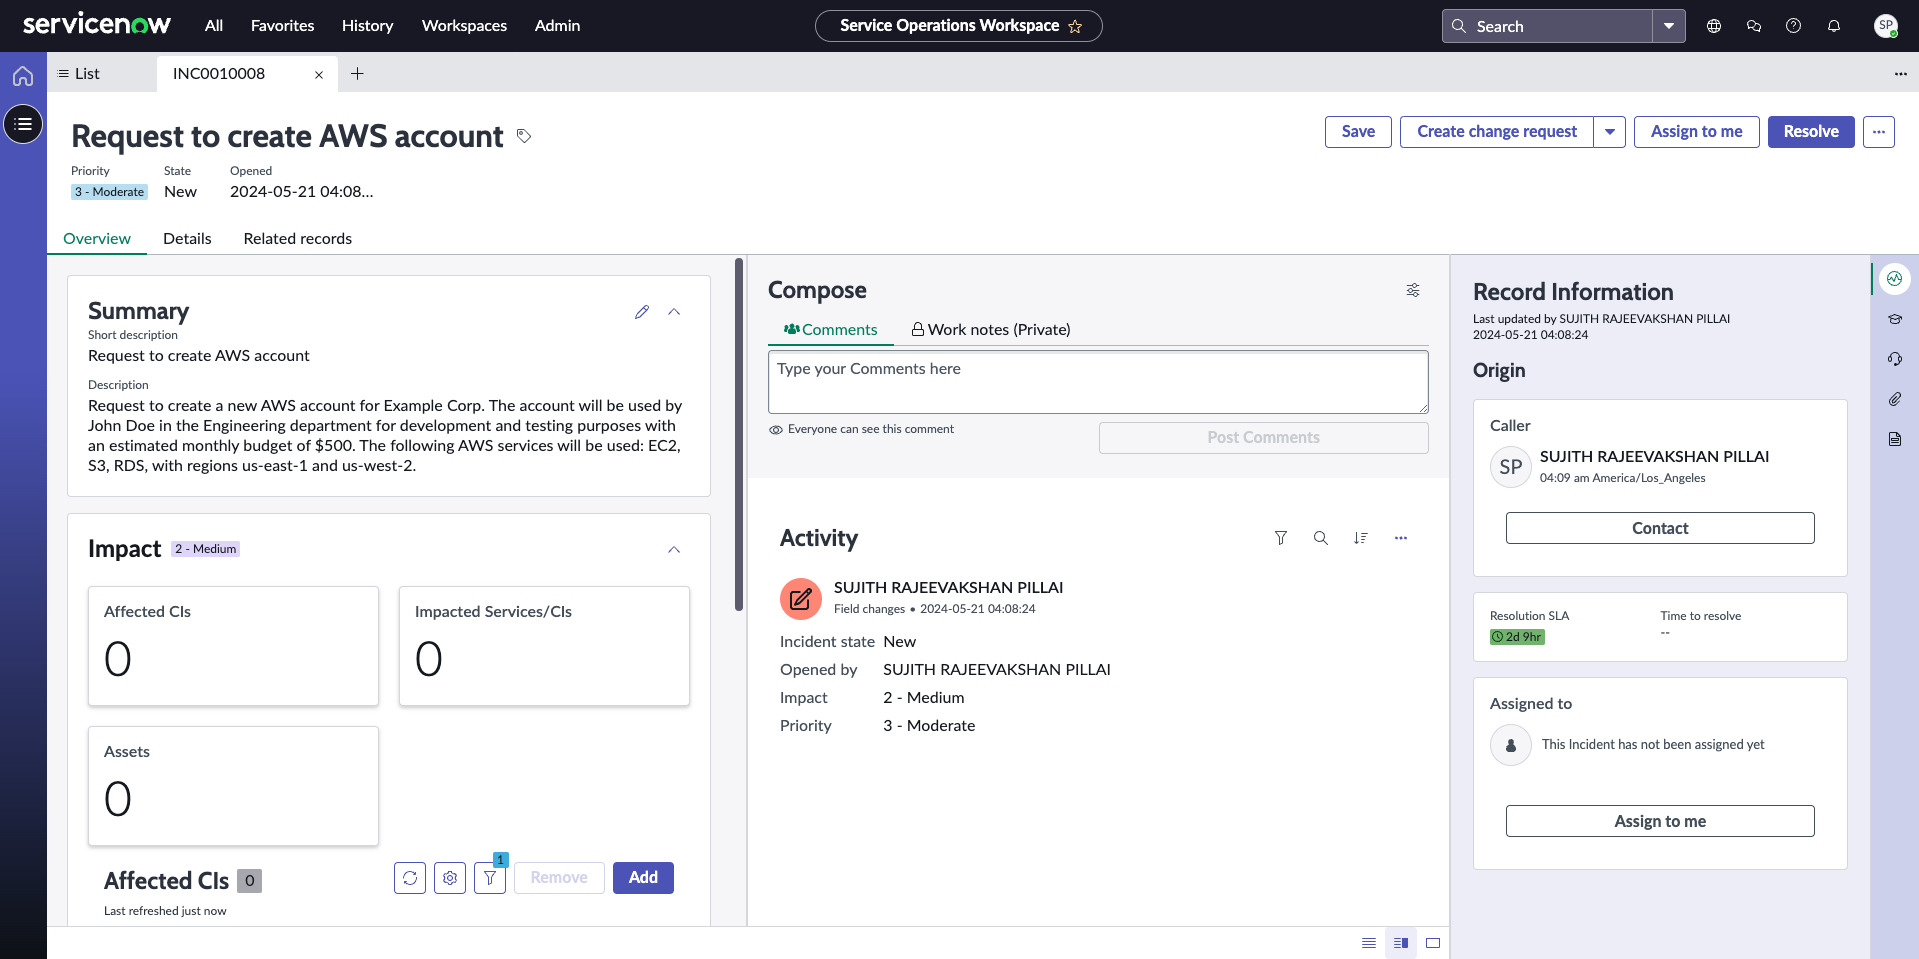Open the tab bar overflow menu
Screen dimensions: 1919x959
(1900, 74)
